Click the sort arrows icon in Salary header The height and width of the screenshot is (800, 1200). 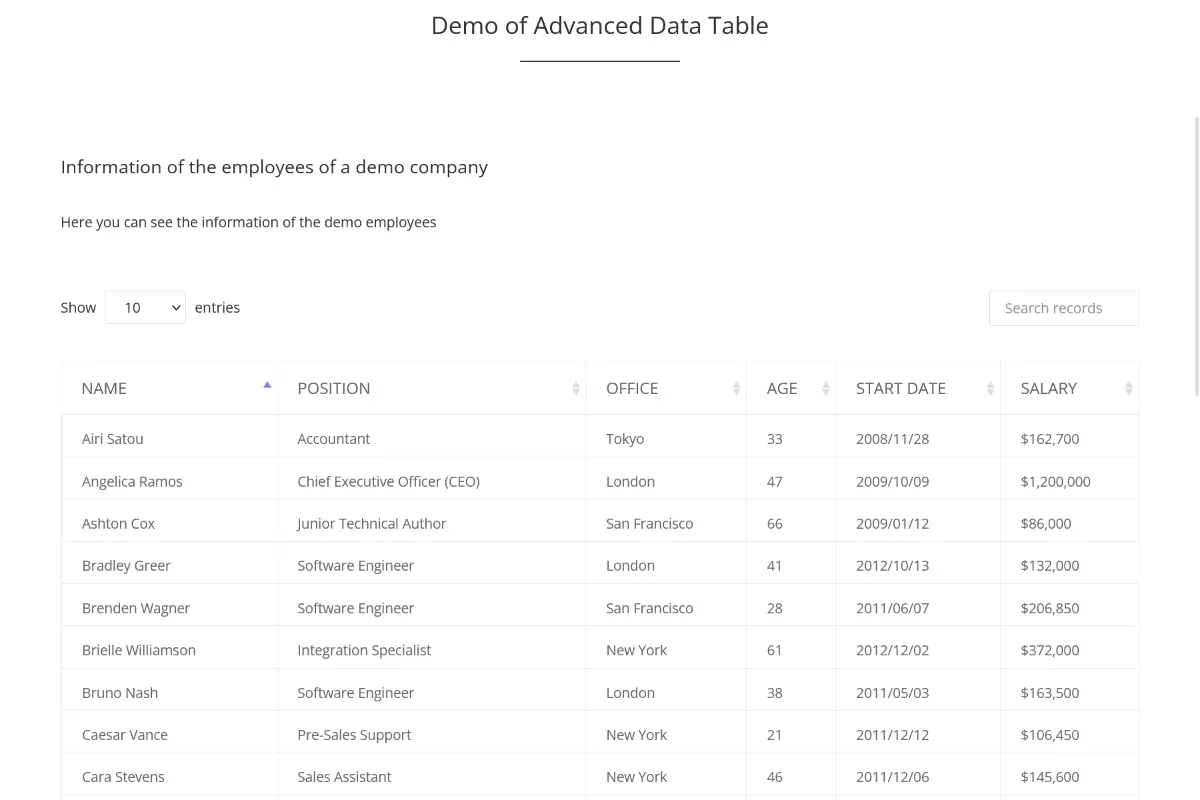point(1129,388)
